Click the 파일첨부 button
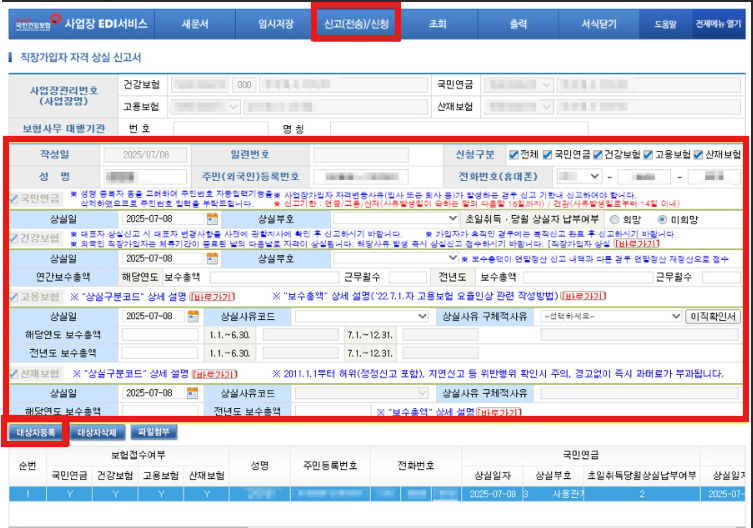This screenshot has width=753, height=528. pyautogui.click(x=154, y=432)
